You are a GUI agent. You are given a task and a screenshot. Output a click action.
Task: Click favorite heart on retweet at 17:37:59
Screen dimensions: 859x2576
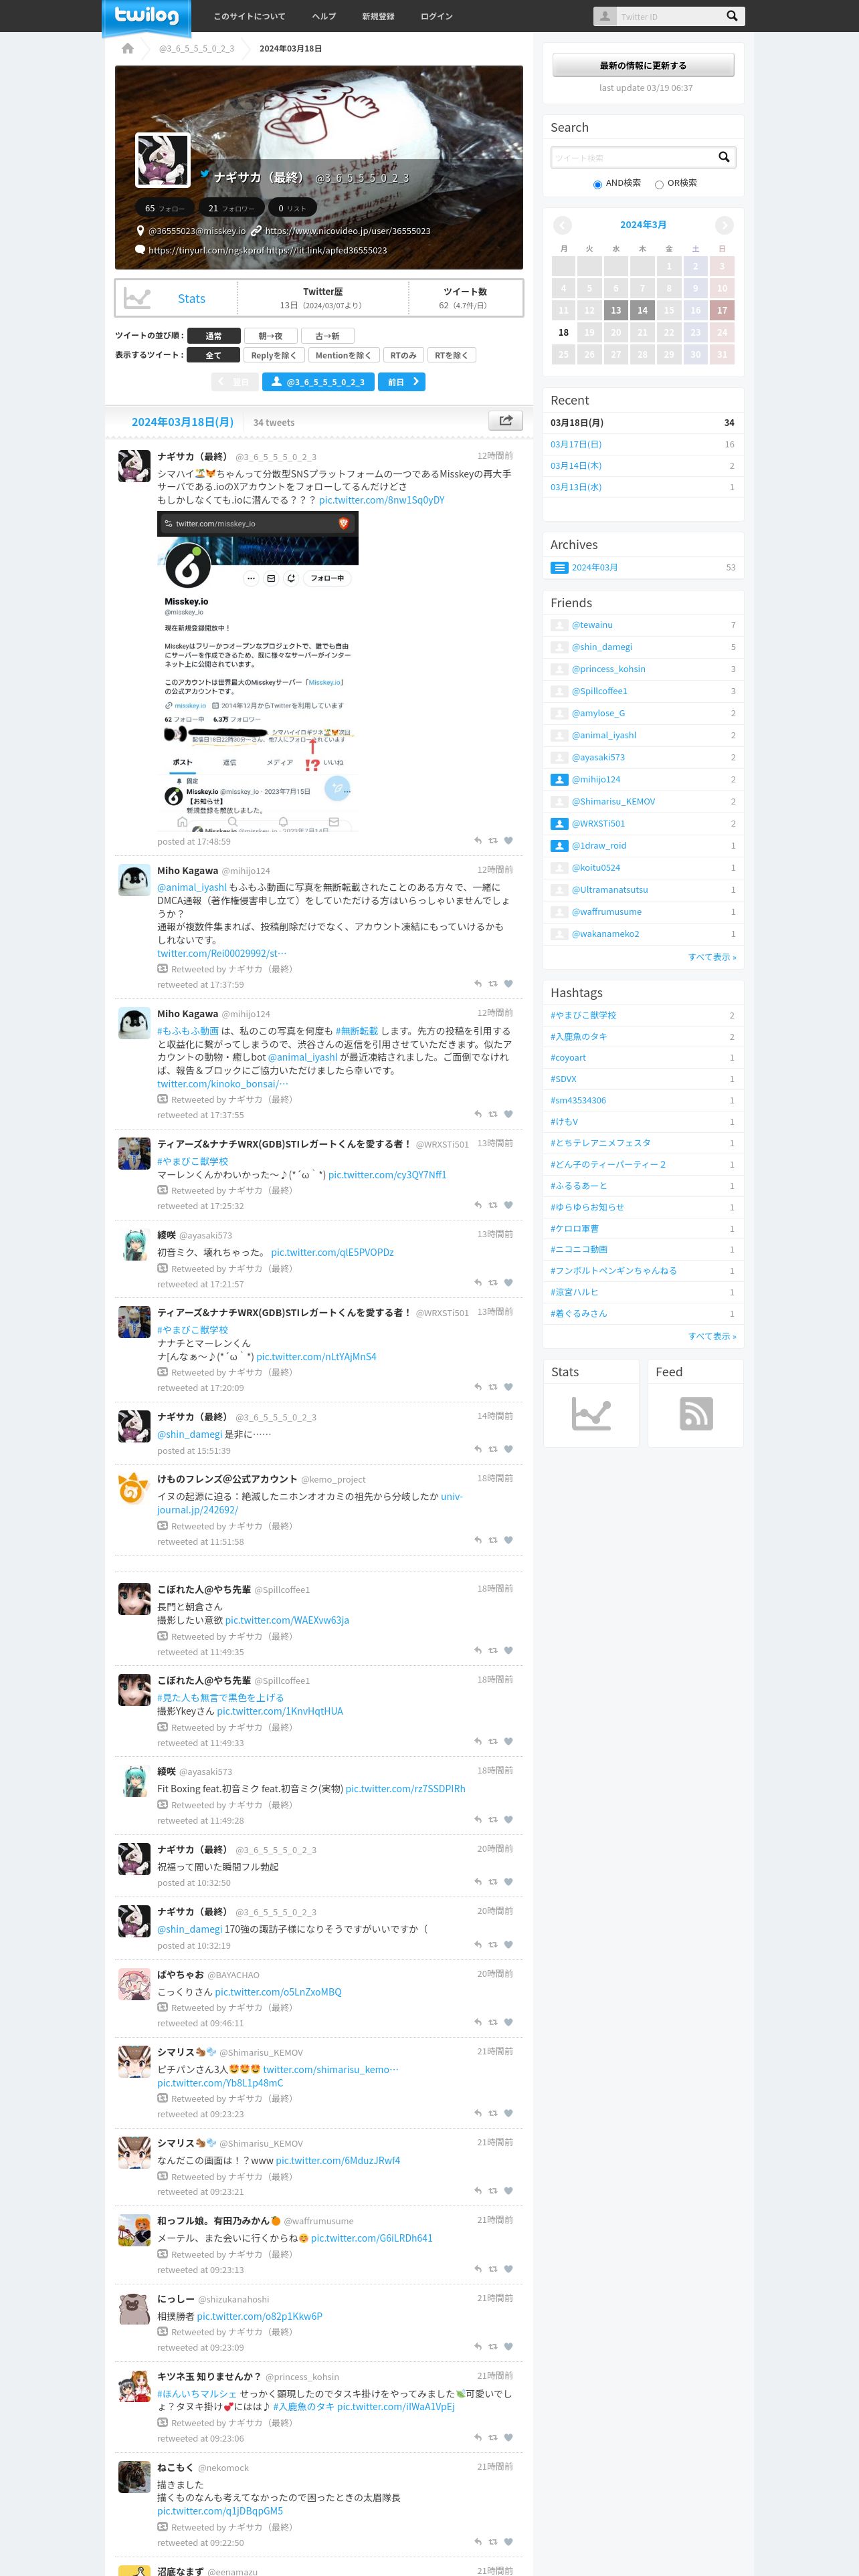(x=508, y=984)
